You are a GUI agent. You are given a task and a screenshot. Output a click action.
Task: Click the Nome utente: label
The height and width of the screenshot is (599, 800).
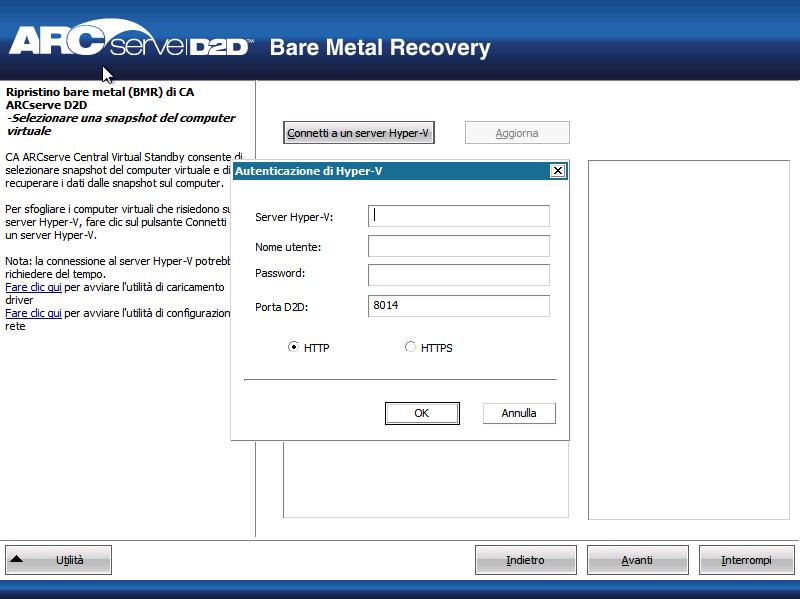[288, 247]
